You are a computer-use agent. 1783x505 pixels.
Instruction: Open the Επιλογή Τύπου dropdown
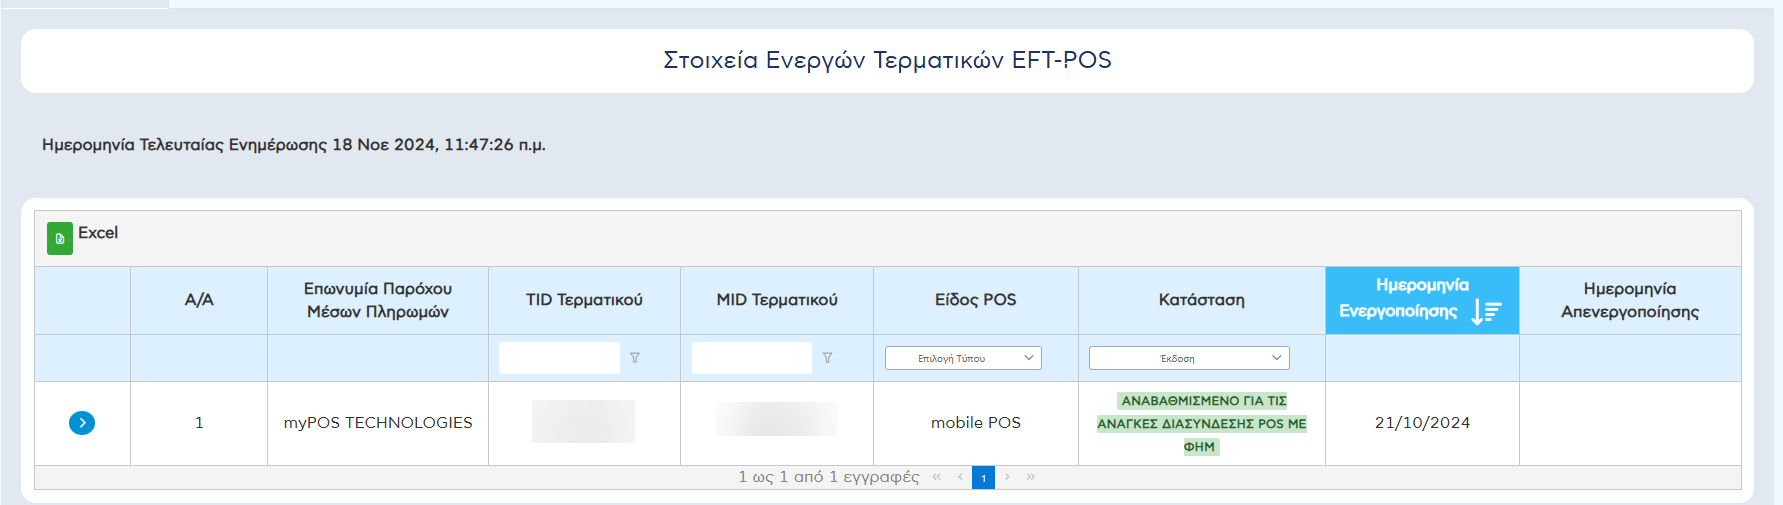[963, 358]
